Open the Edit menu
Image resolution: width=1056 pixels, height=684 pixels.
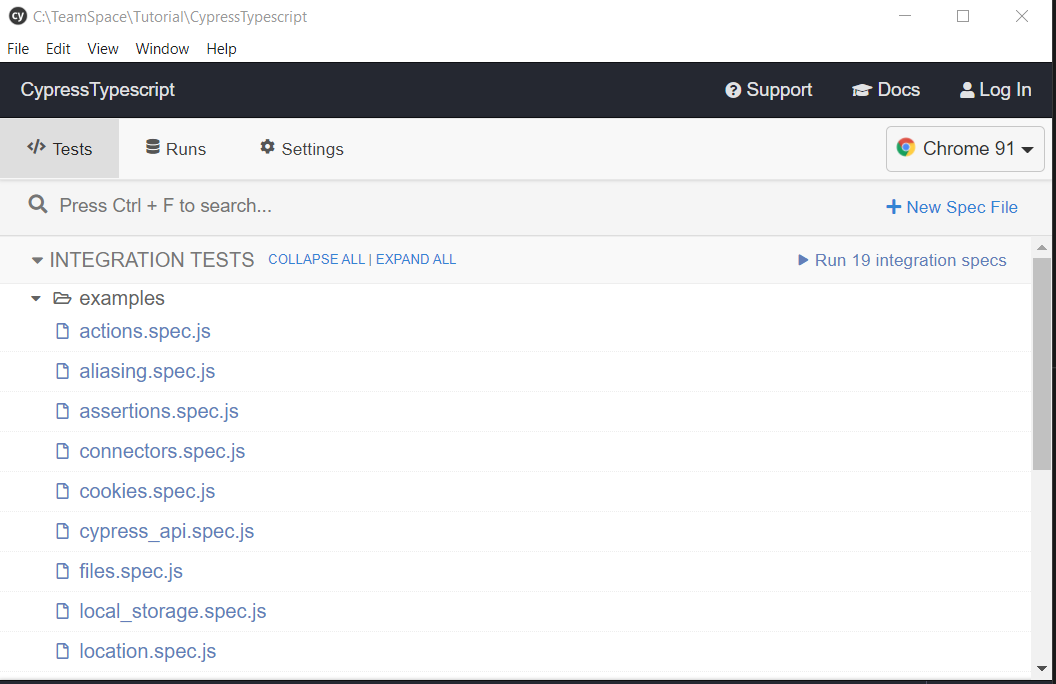click(x=58, y=49)
